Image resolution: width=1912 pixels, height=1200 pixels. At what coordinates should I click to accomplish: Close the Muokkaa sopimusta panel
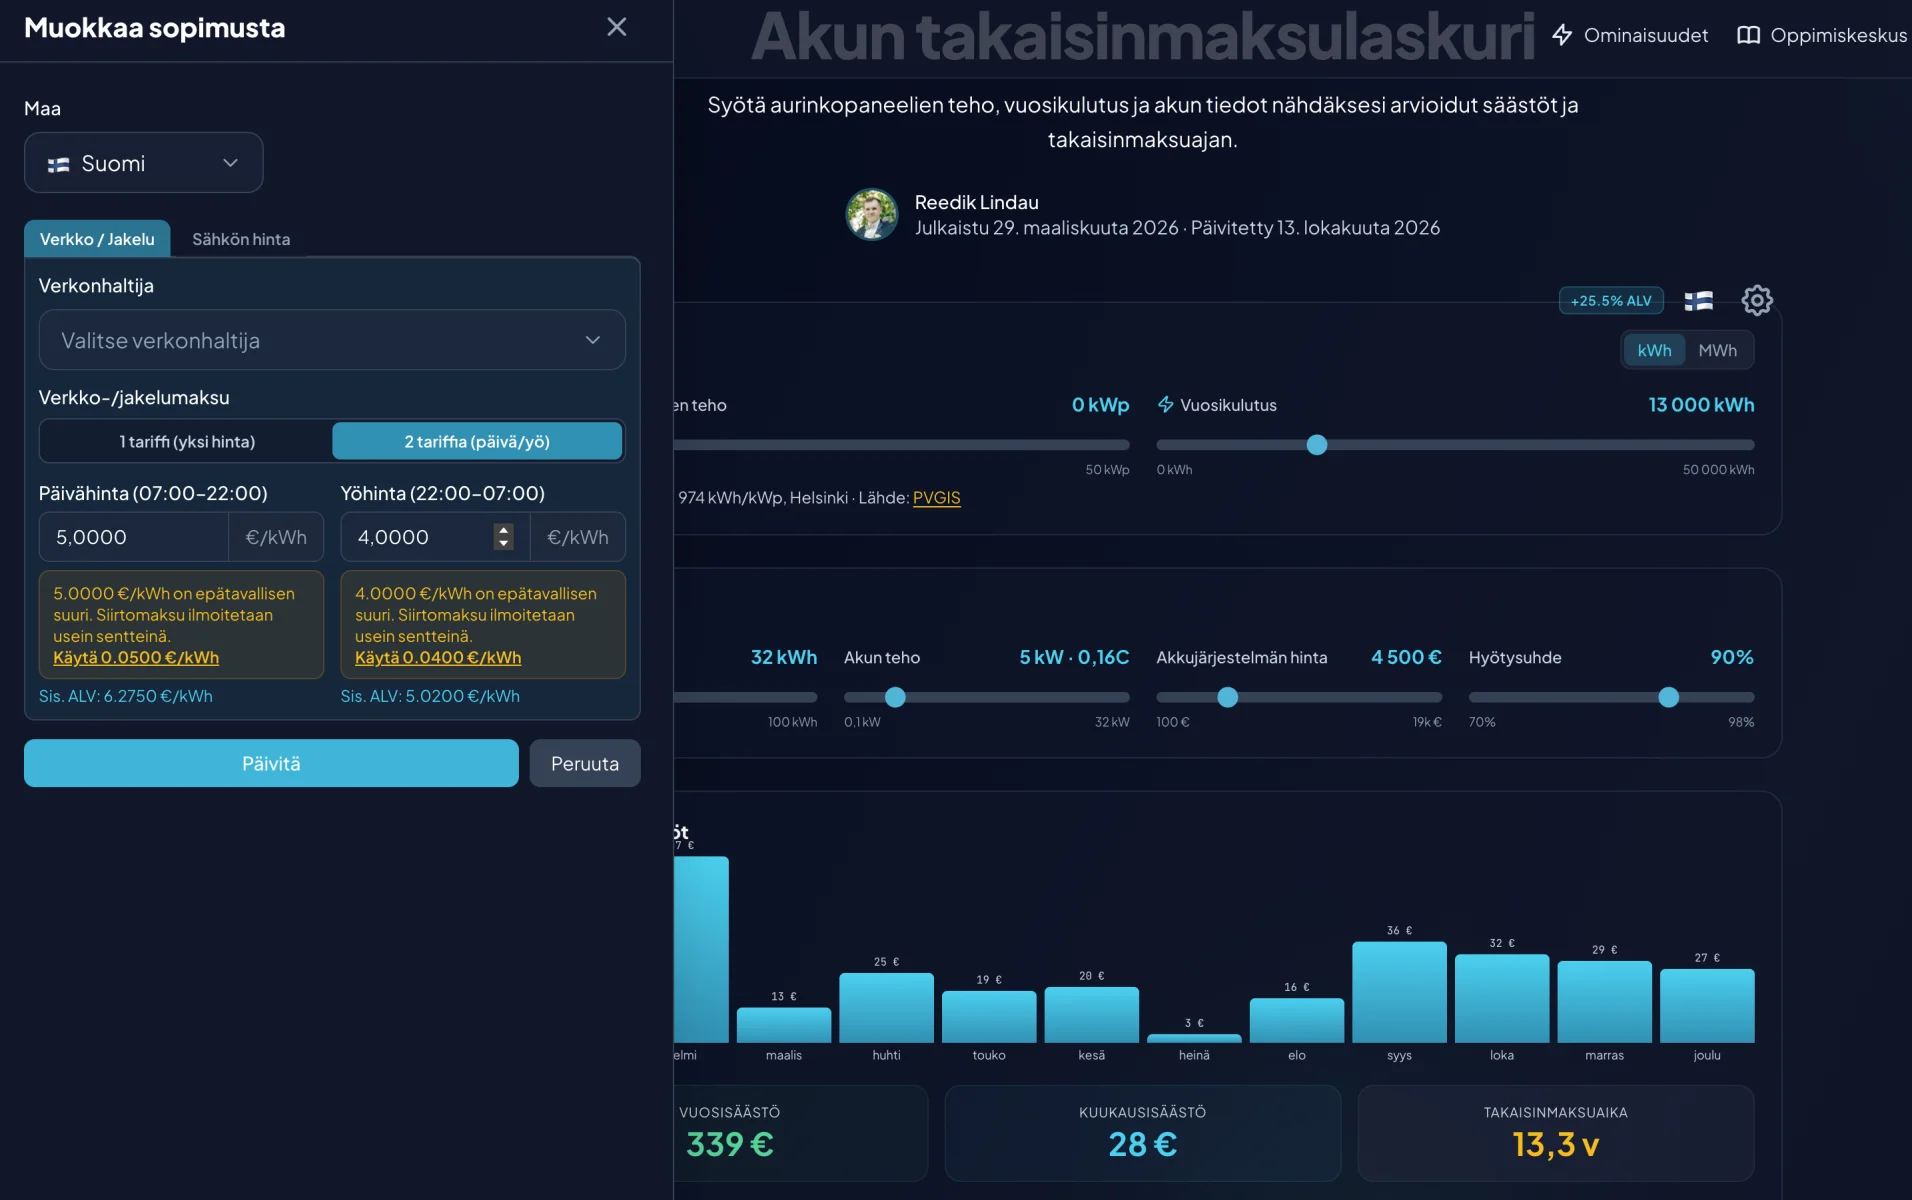[x=617, y=27]
